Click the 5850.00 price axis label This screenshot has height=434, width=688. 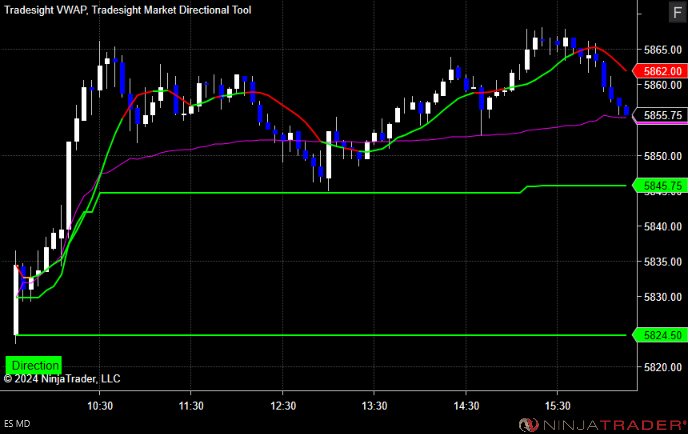pyautogui.click(x=663, y=156)
